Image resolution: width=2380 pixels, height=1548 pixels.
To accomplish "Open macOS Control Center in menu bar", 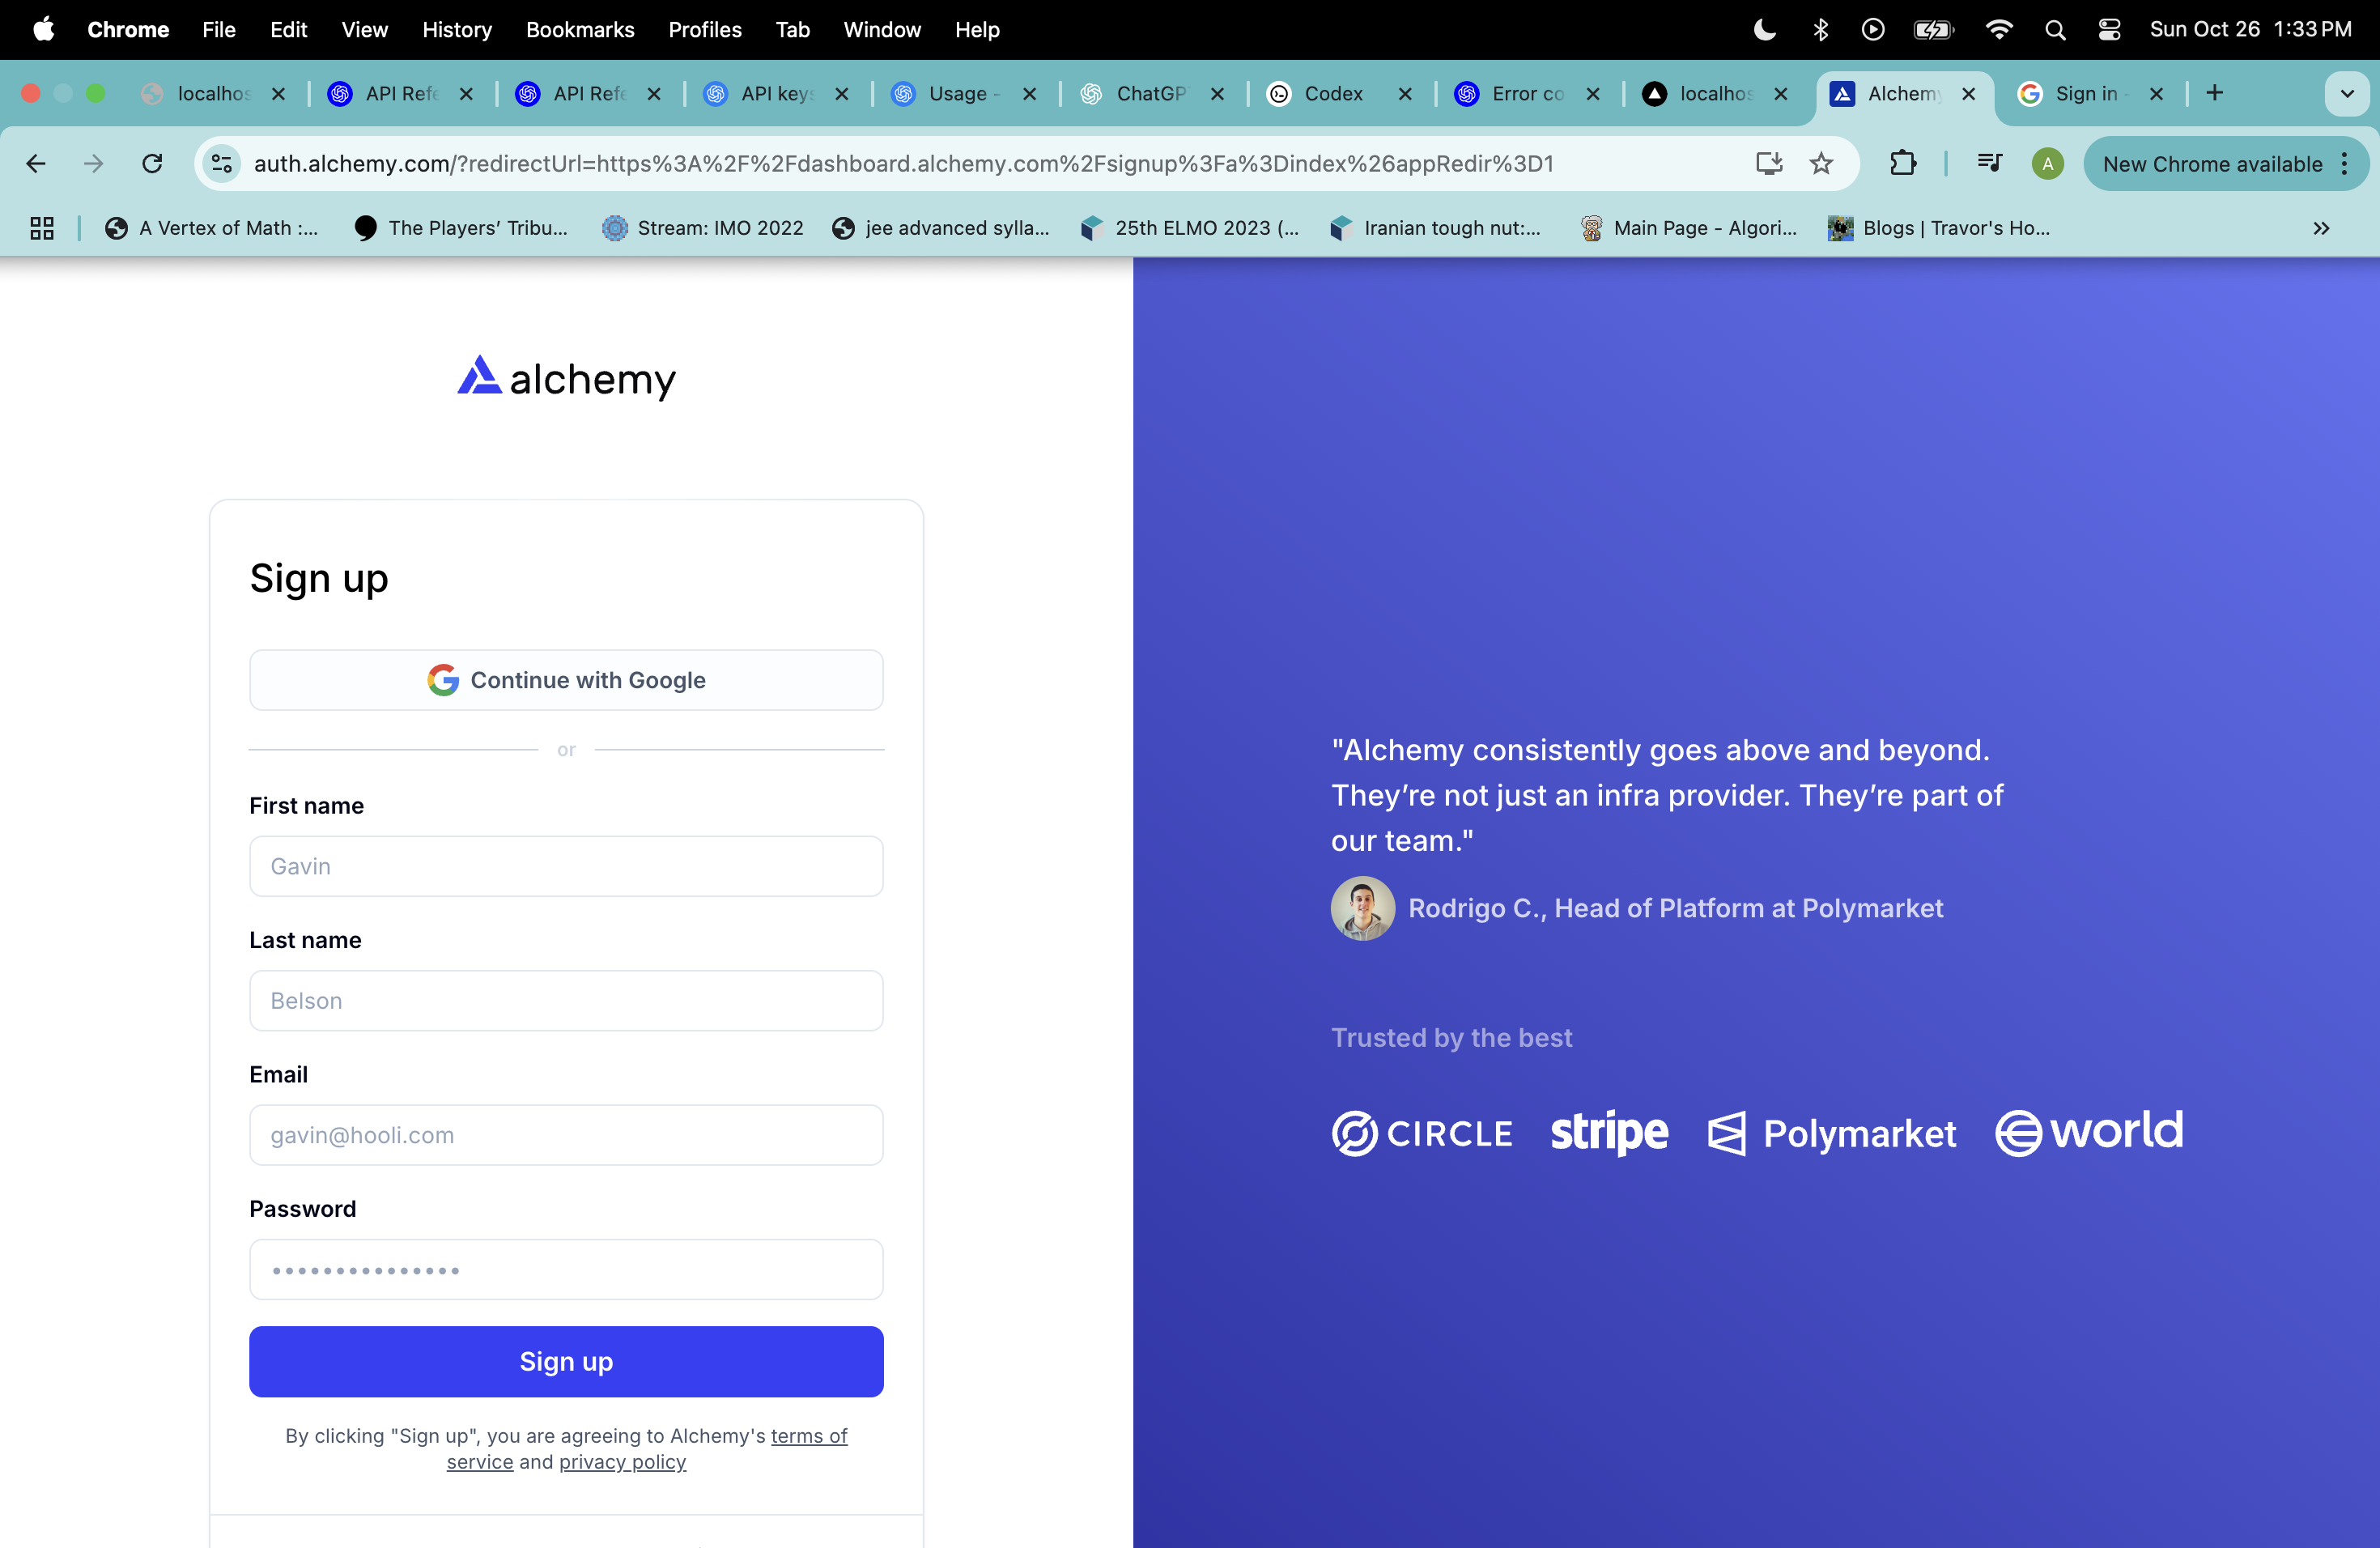I will (2109, 30).
